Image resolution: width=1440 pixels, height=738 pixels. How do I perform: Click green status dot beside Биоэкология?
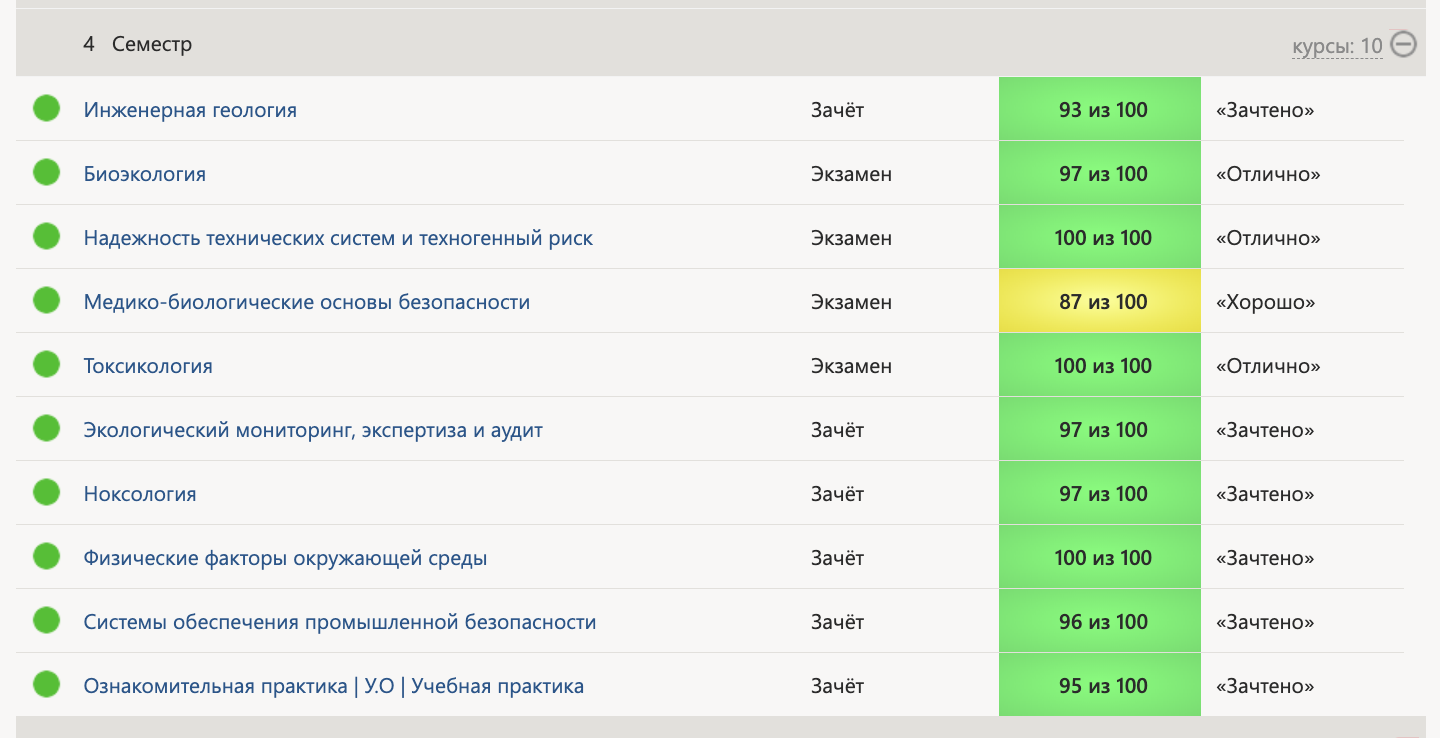(x=47, y=172)
